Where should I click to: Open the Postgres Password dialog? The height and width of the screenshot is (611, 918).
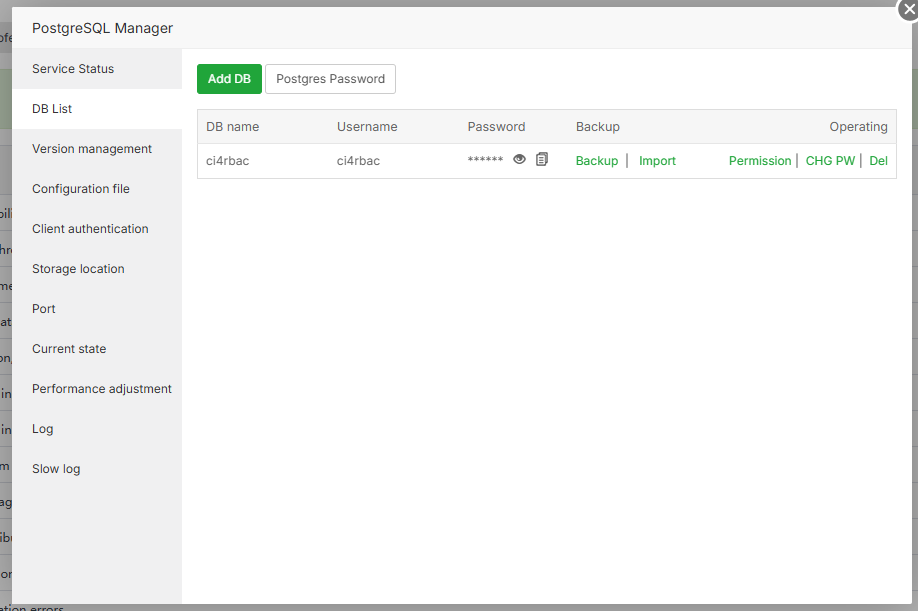coord(330,79)
